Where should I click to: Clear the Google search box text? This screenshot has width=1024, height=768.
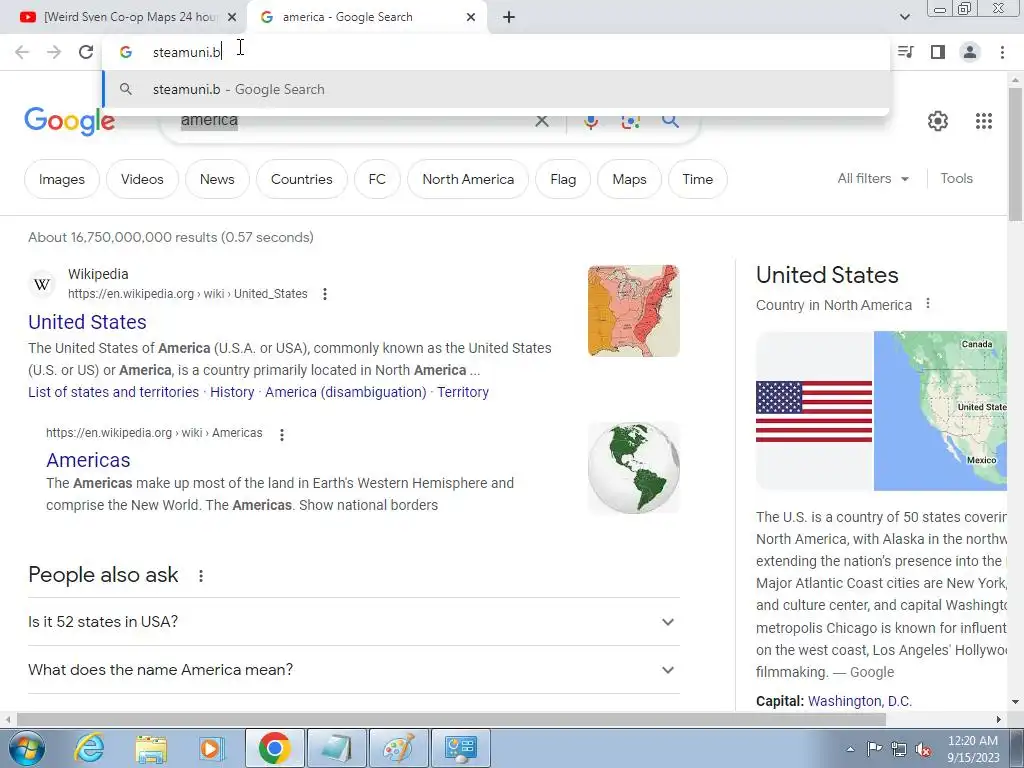coord(541,121)
